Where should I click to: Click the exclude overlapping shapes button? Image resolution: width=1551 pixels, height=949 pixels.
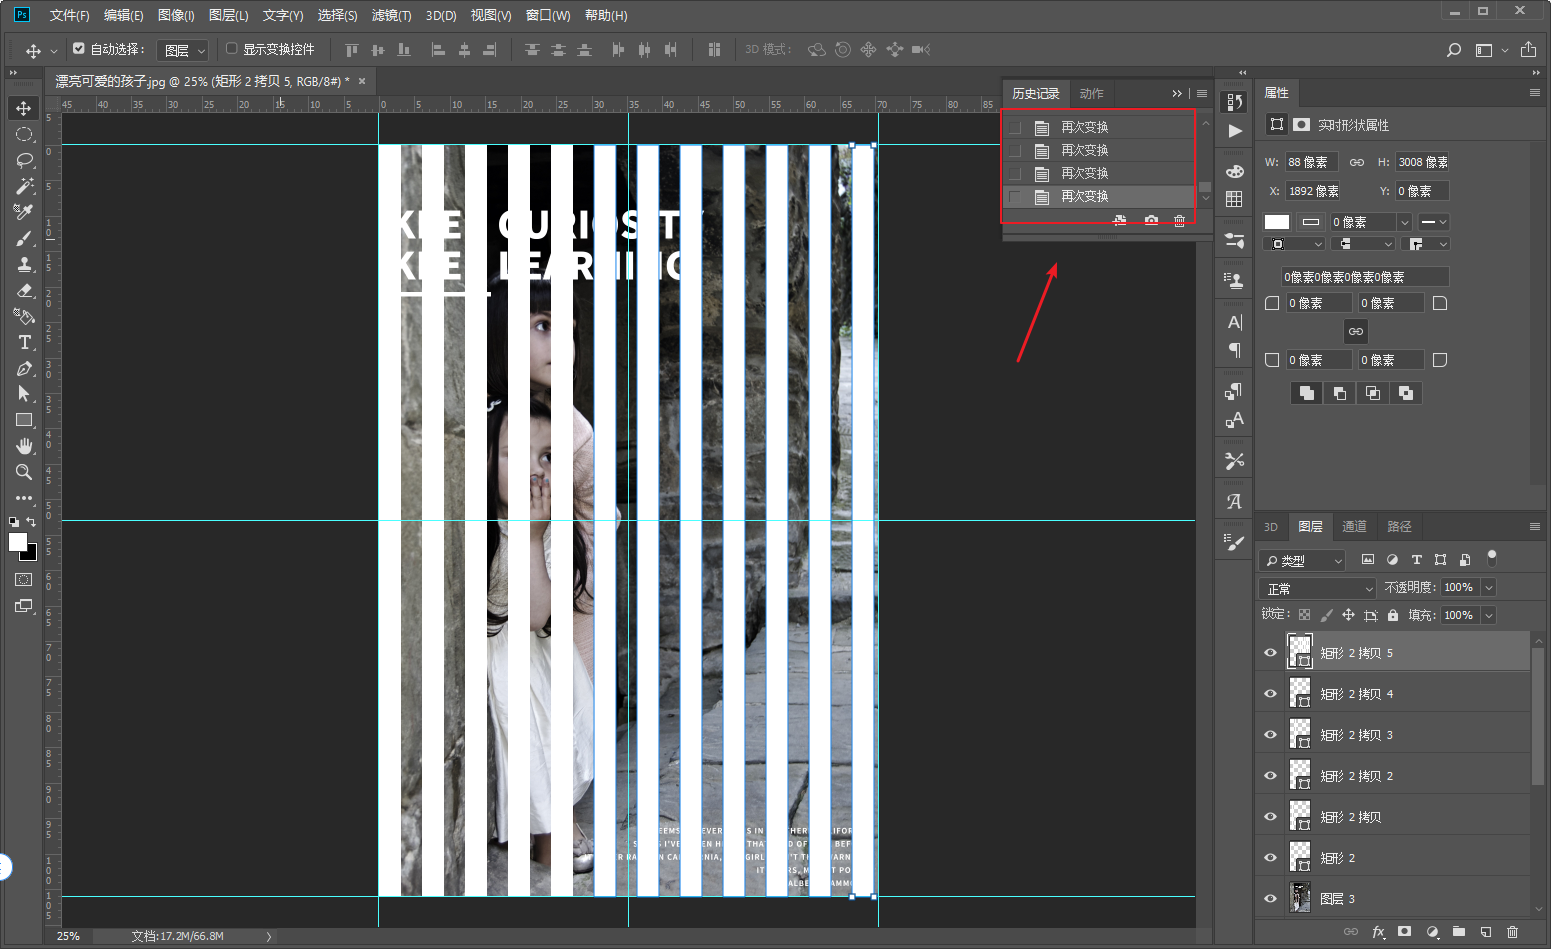pos(1406,393)
